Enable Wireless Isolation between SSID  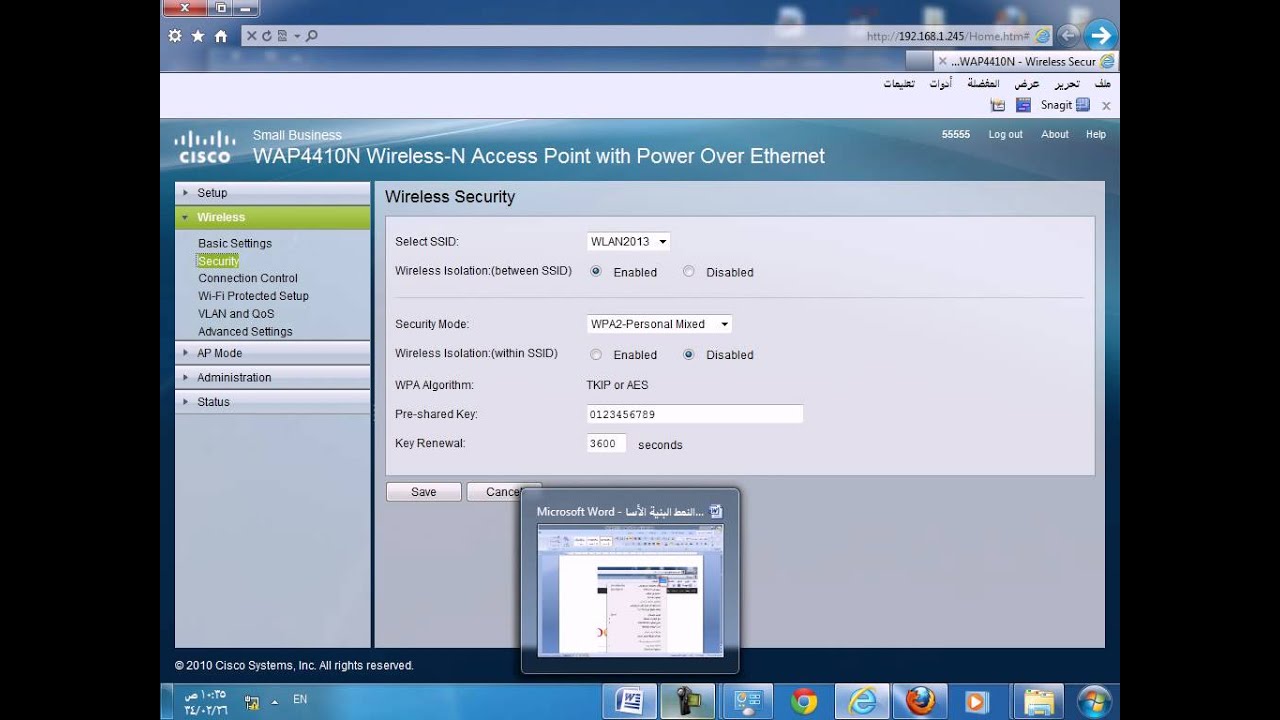tap(596, 271)
